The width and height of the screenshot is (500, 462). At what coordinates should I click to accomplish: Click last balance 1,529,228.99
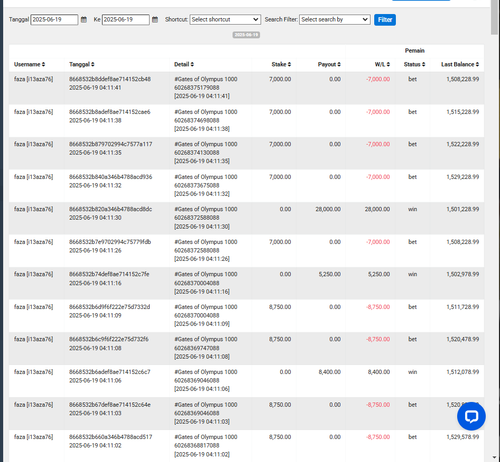point(463,177)
